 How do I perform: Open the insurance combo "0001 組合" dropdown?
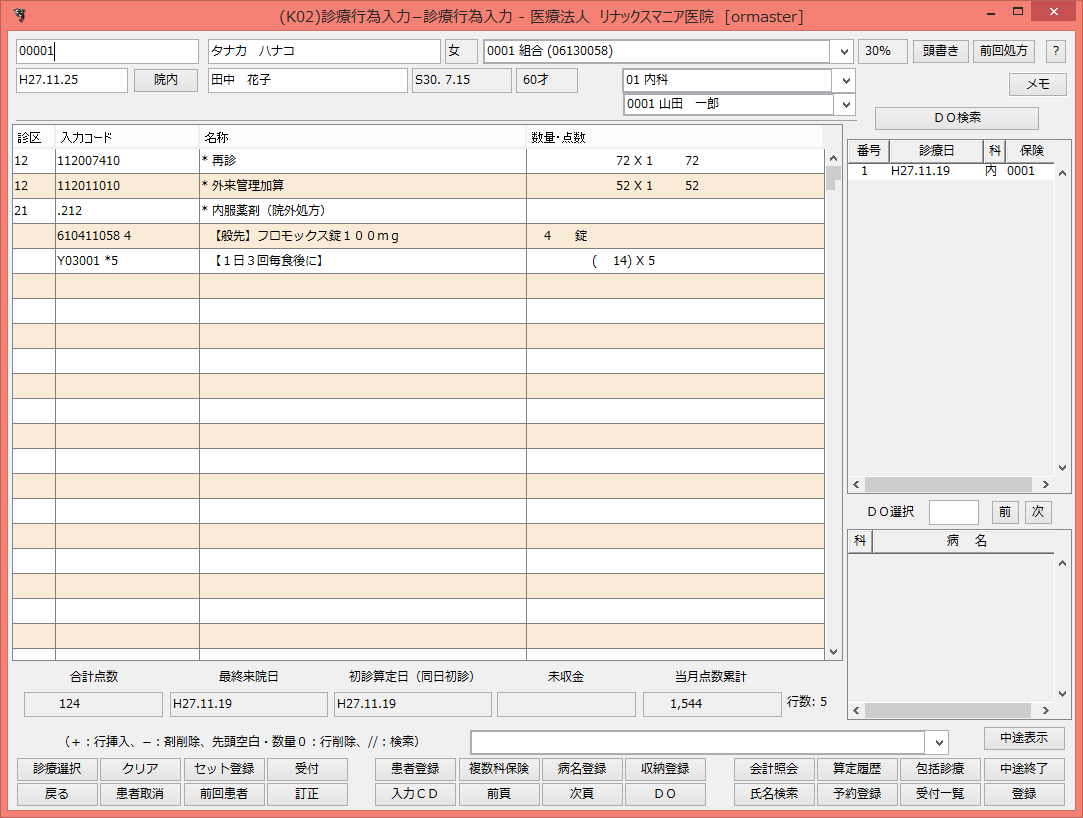pos(844,51)
